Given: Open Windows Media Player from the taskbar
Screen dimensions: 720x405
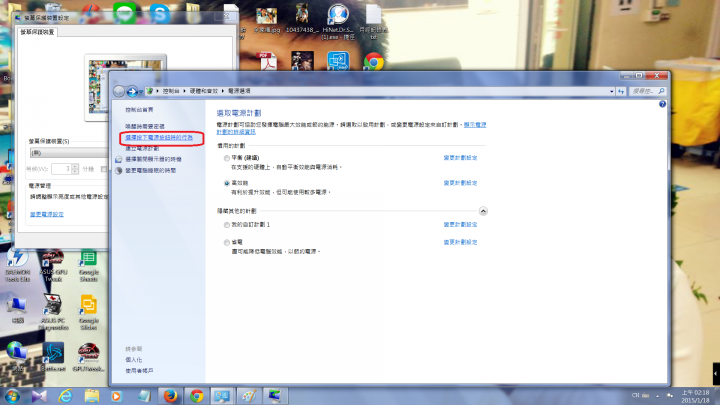Looking at the screenshot, I should (117, 396).
